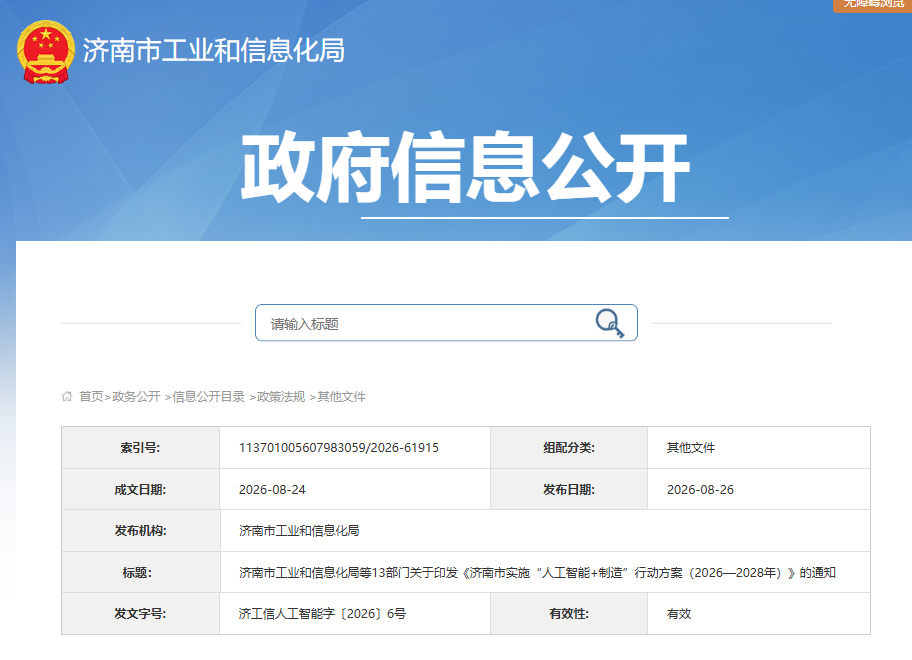
Task: Open the 信息公开目录 breadcrumb link
Action: [208, 397]
